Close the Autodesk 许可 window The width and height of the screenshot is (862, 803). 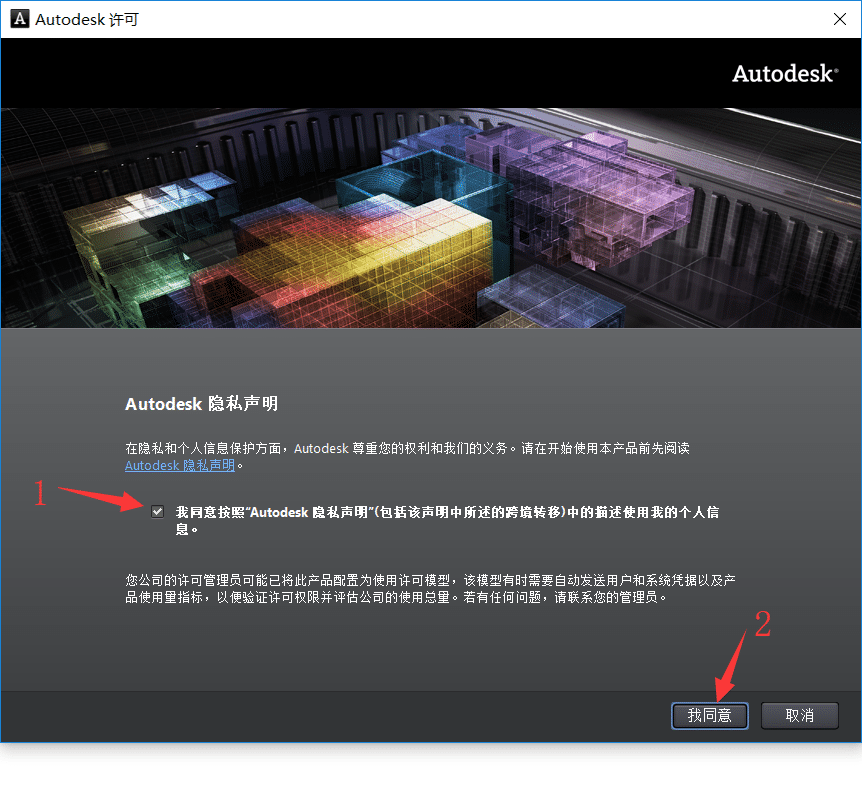pyautogui.click(x=838, y=19)
